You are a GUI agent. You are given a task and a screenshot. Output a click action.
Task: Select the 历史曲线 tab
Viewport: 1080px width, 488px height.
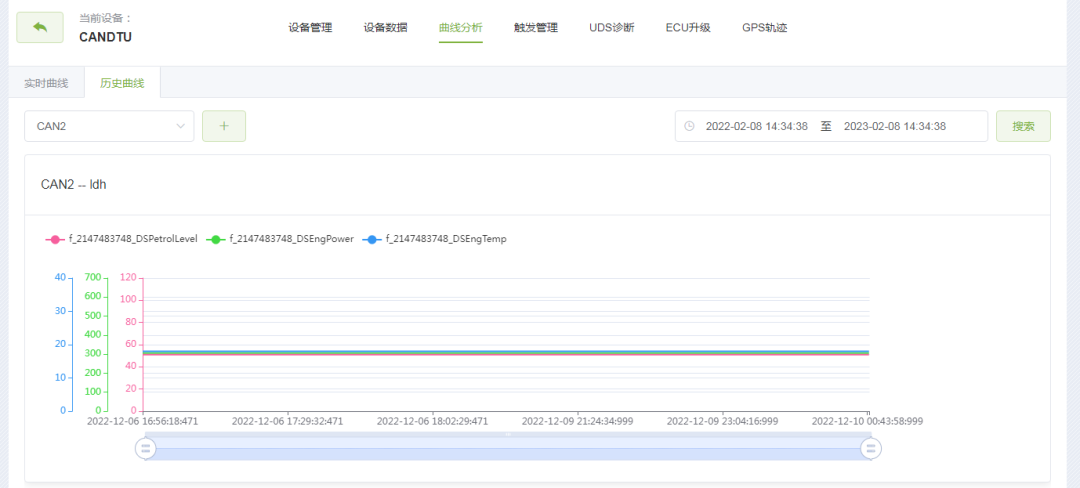click(x=122, y=83)
